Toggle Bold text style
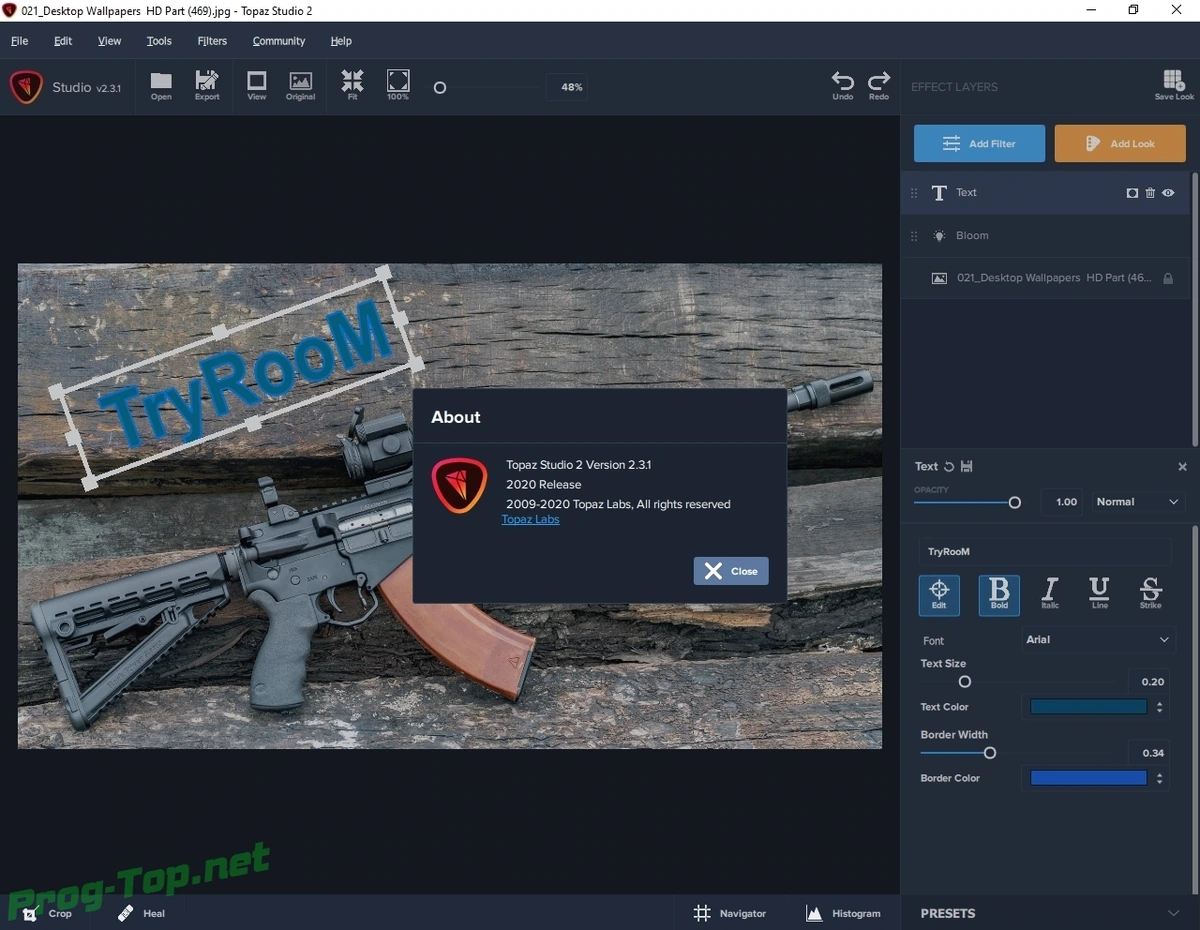 pyautogui.click(x=999, y=595)
